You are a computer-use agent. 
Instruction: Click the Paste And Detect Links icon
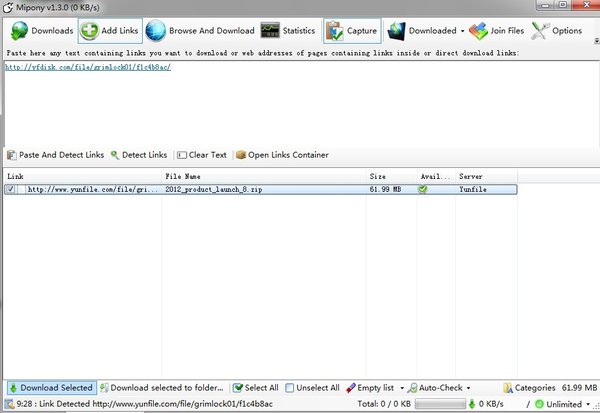12,155
